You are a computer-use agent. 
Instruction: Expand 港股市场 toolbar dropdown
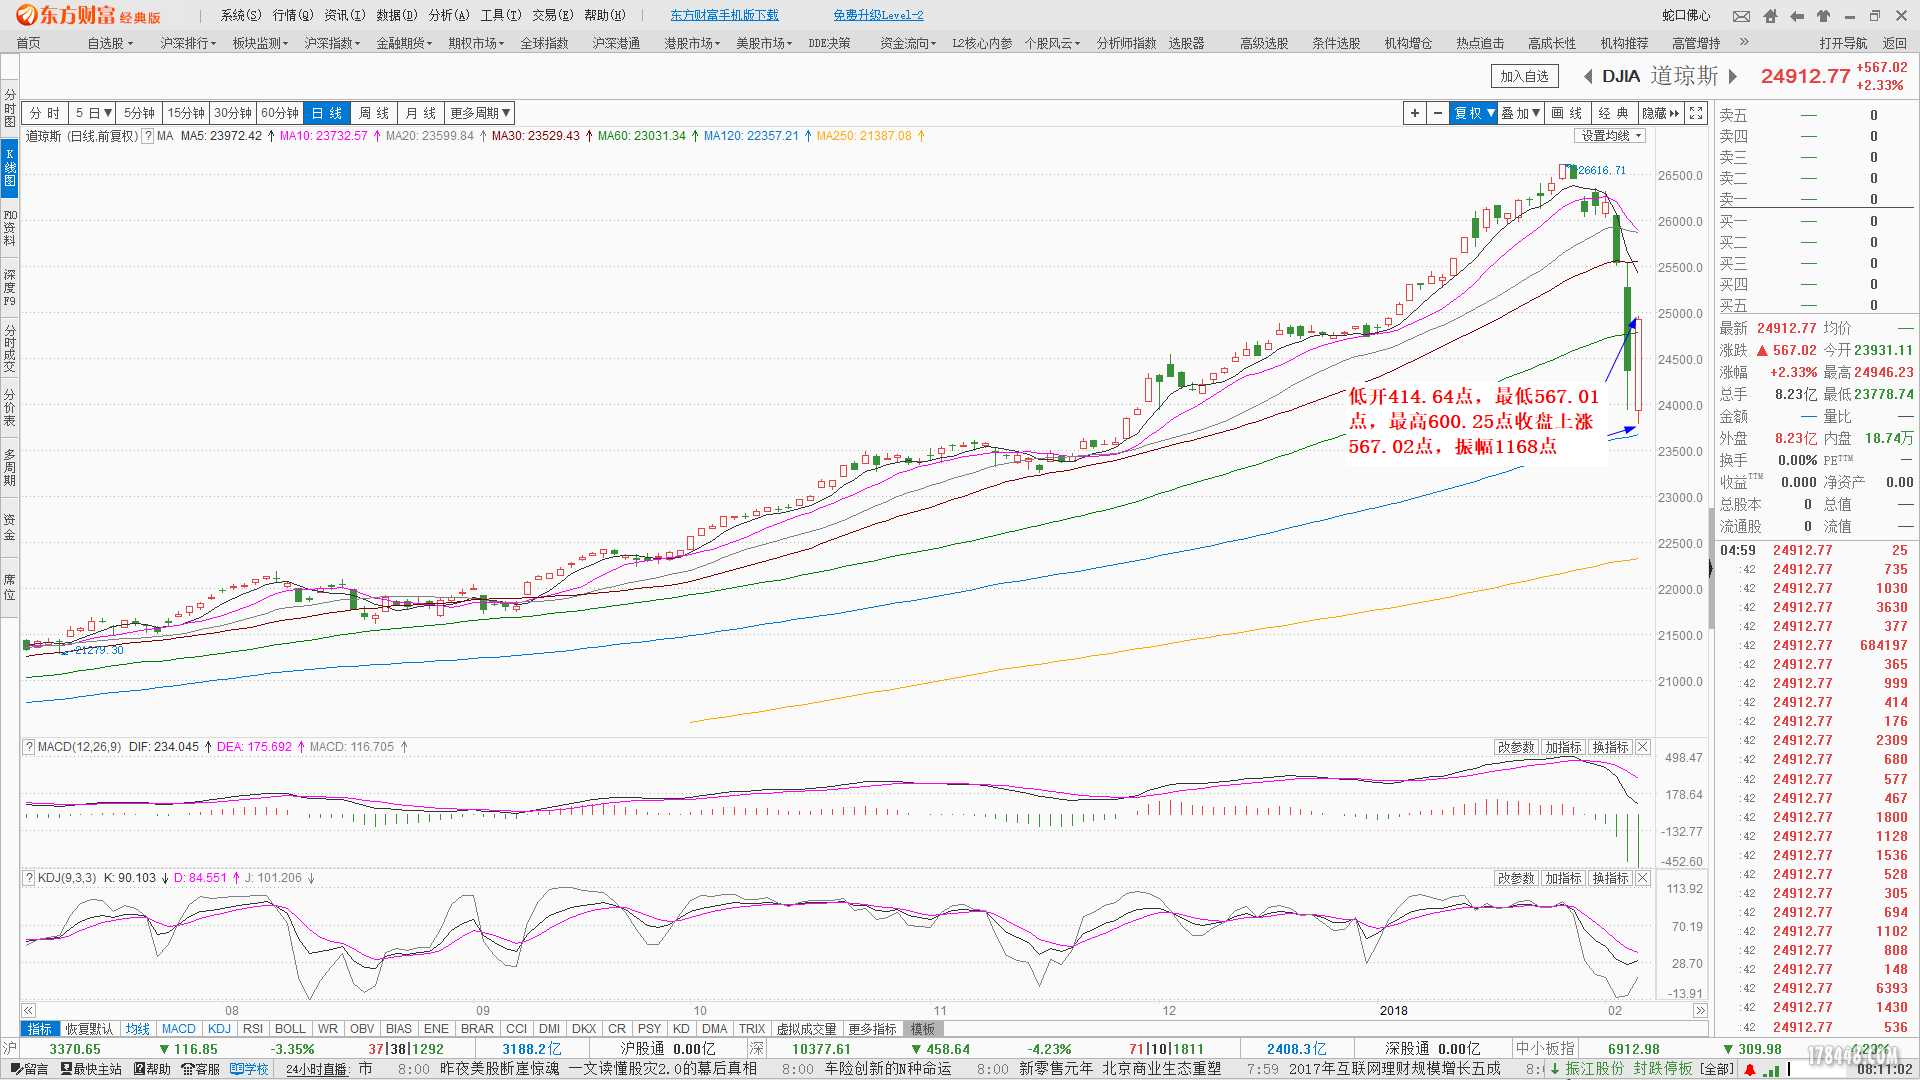pyautogui.click(x=692, y=43)
